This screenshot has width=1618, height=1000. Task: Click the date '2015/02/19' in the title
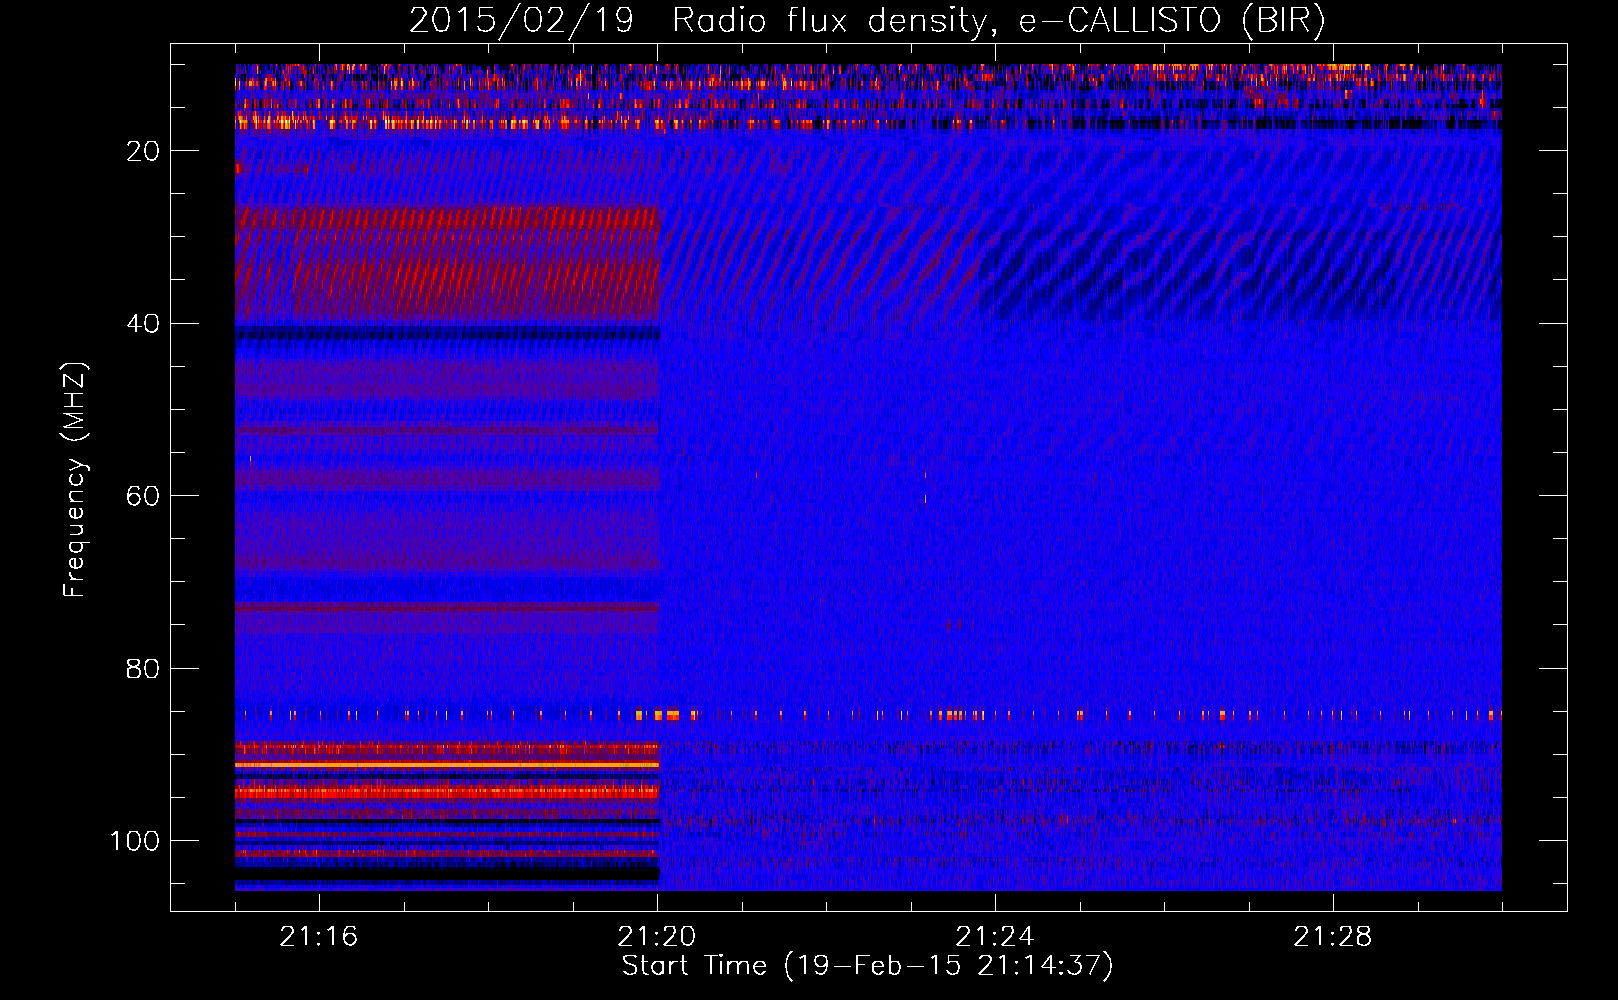tap(521, 20)
